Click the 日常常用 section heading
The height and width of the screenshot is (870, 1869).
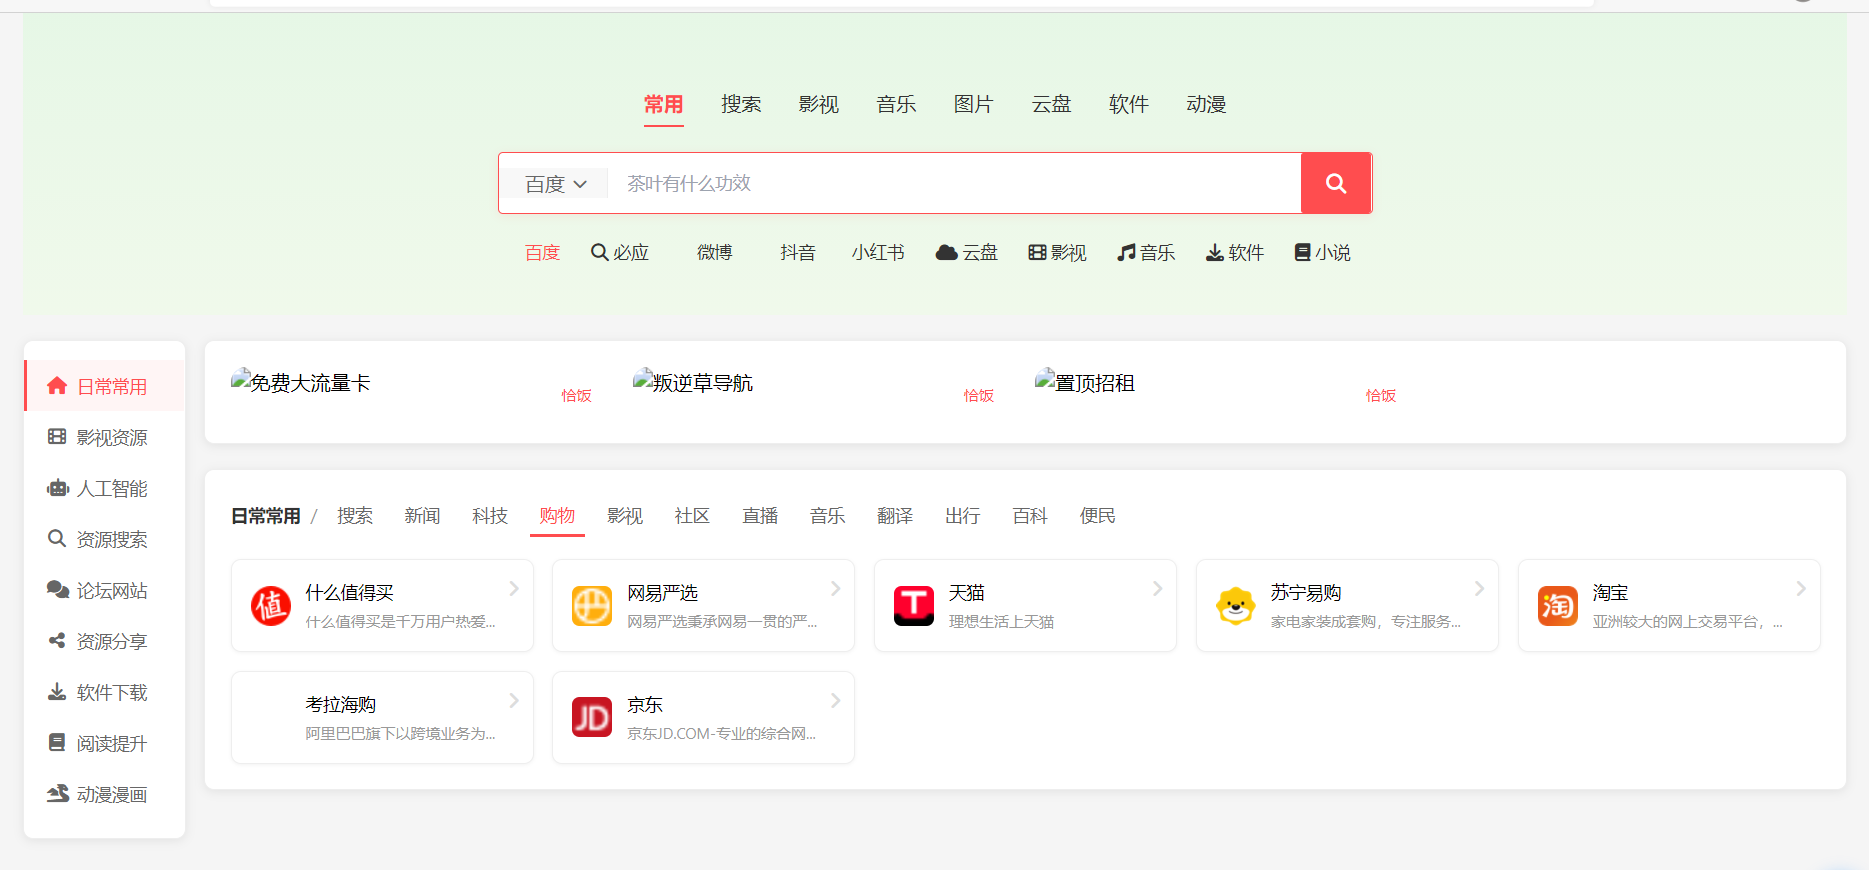pos(266,516)
